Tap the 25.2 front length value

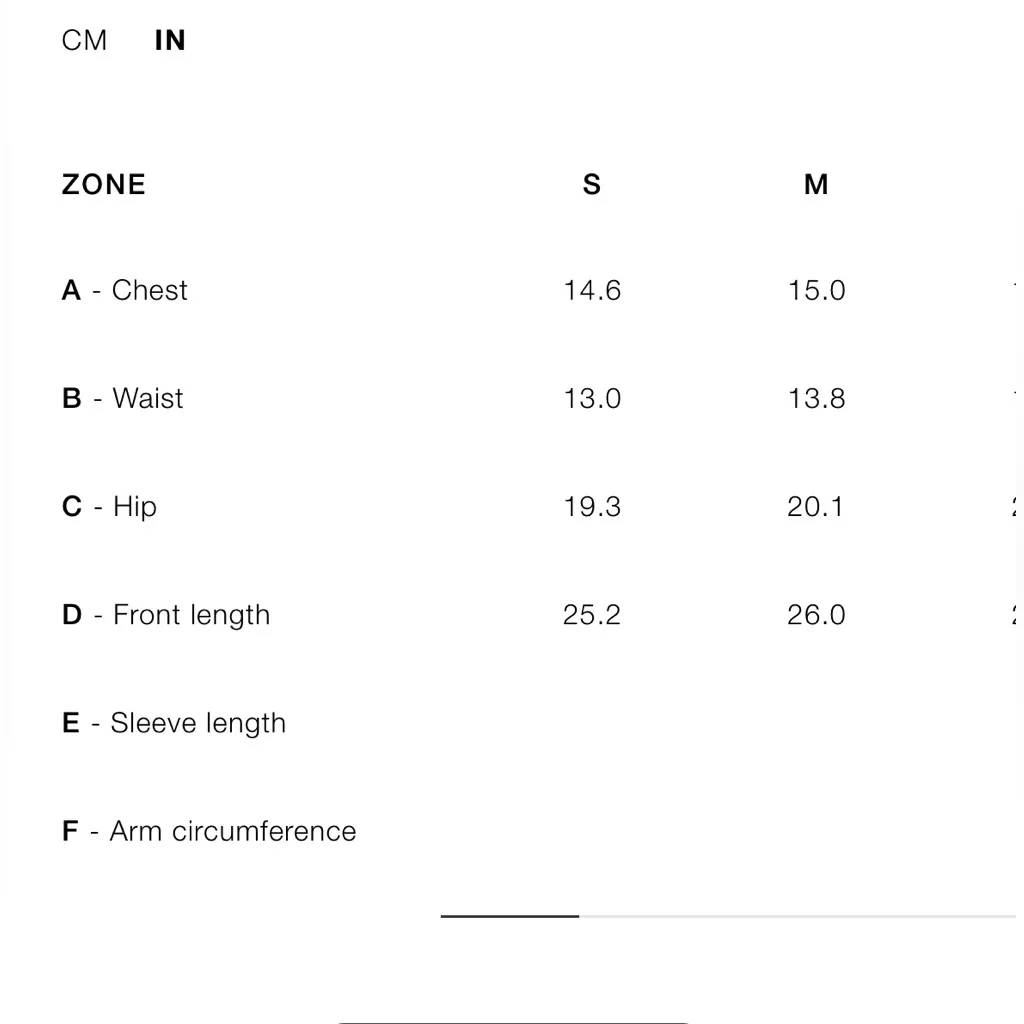pos(592,614)
